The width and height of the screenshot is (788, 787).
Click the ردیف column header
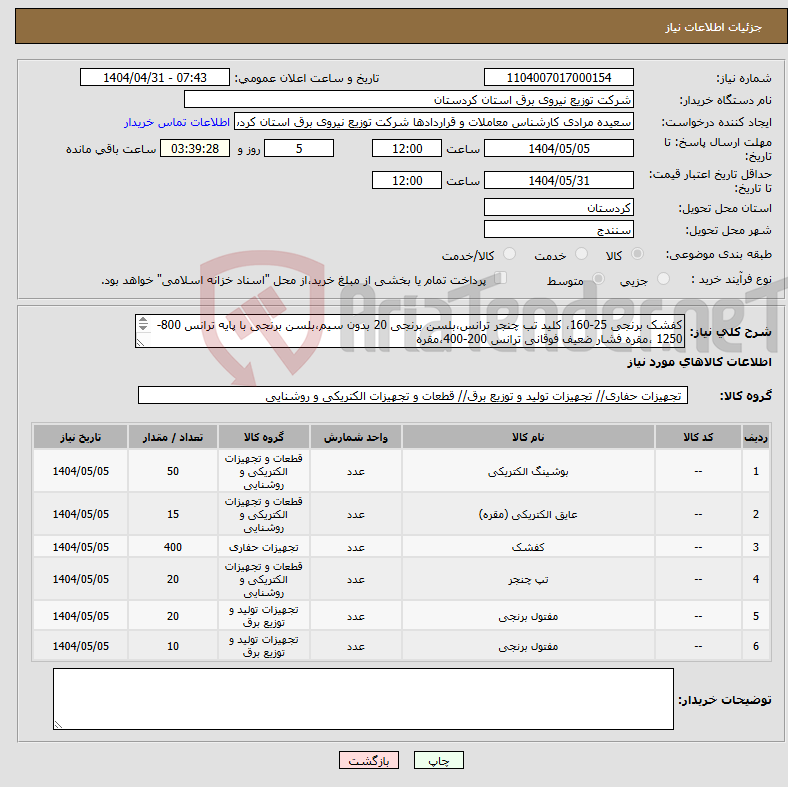pos(756,437)
